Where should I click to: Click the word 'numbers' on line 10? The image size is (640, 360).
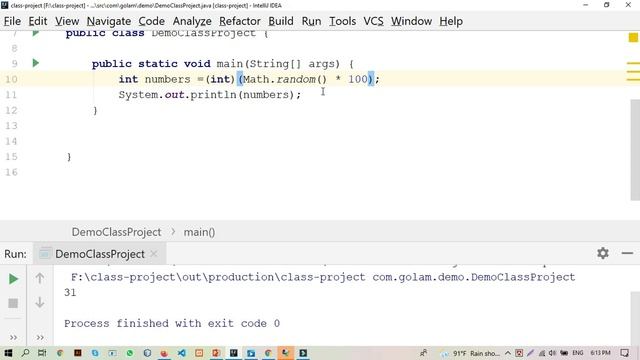click(167, 79)
